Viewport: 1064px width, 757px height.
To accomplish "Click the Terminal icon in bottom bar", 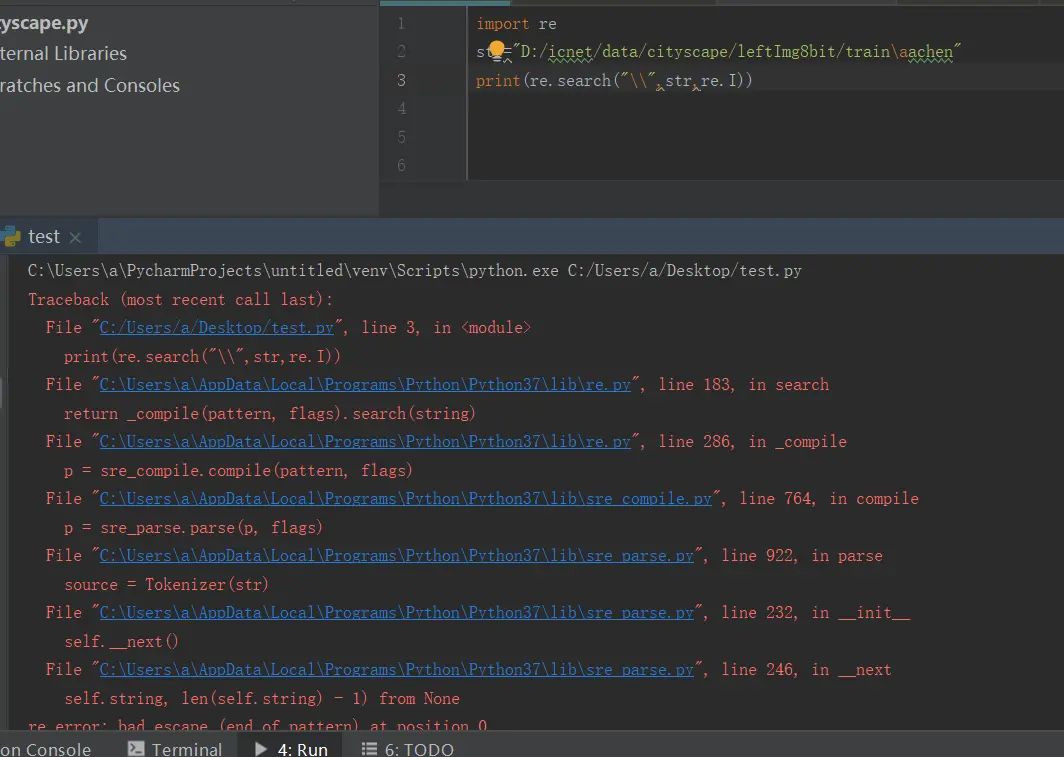I will click(136, 748).
